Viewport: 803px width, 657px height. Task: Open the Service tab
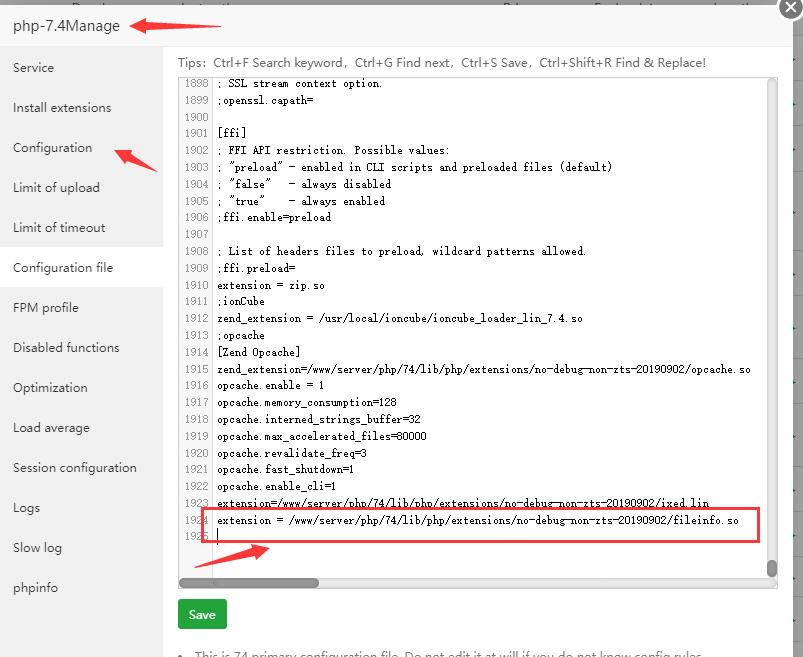coord(33,68)
